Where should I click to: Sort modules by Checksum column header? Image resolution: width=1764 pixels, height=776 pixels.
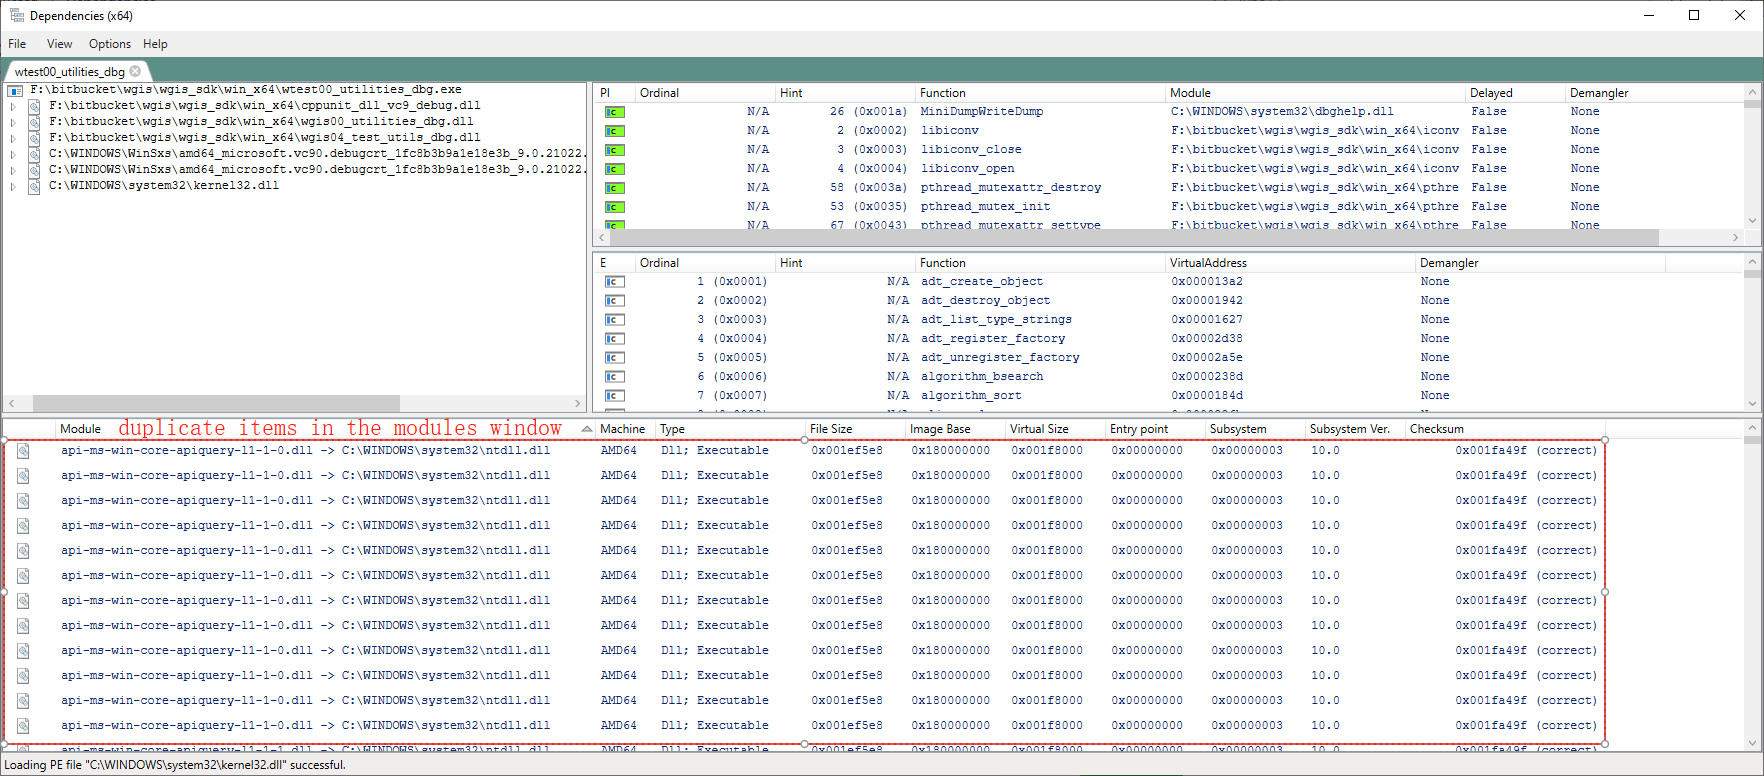[x=1436, y=429]
